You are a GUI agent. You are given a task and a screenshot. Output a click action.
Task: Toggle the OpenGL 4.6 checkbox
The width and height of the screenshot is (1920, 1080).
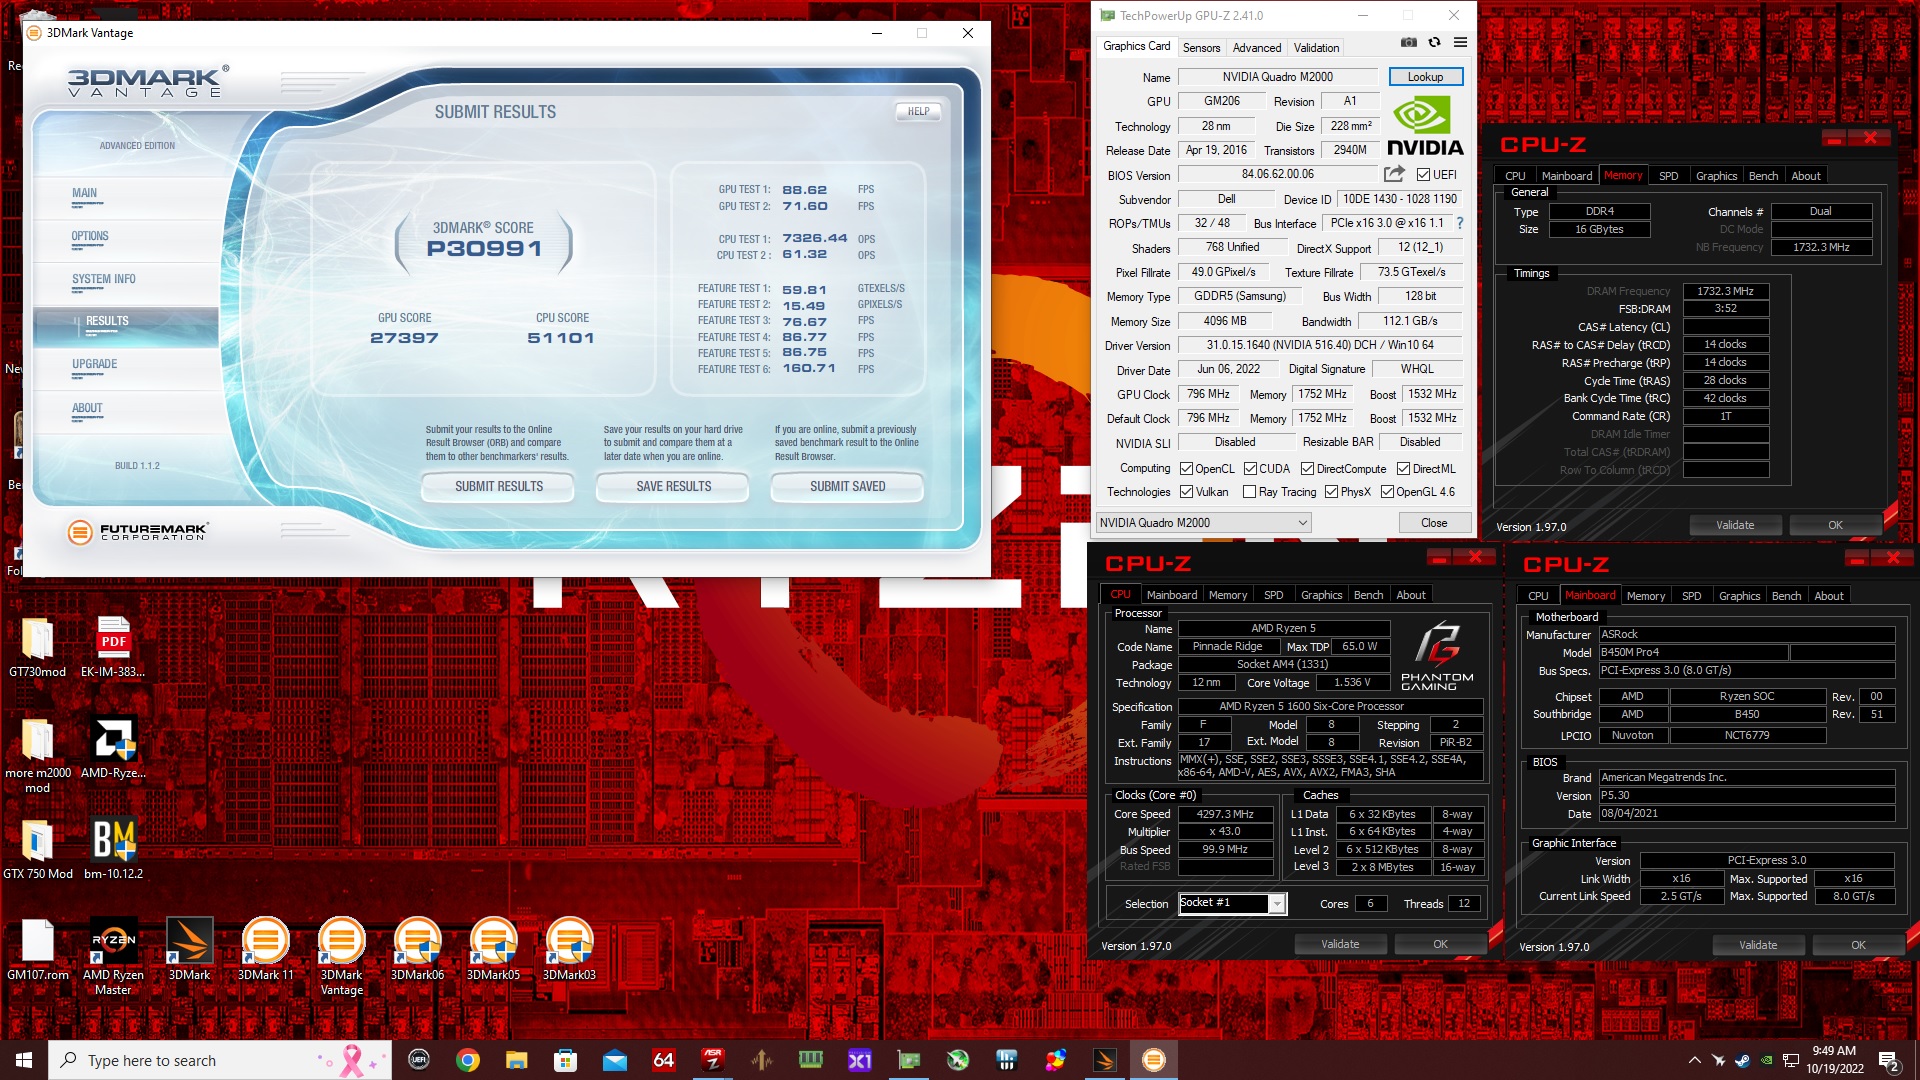[1387, 492]
